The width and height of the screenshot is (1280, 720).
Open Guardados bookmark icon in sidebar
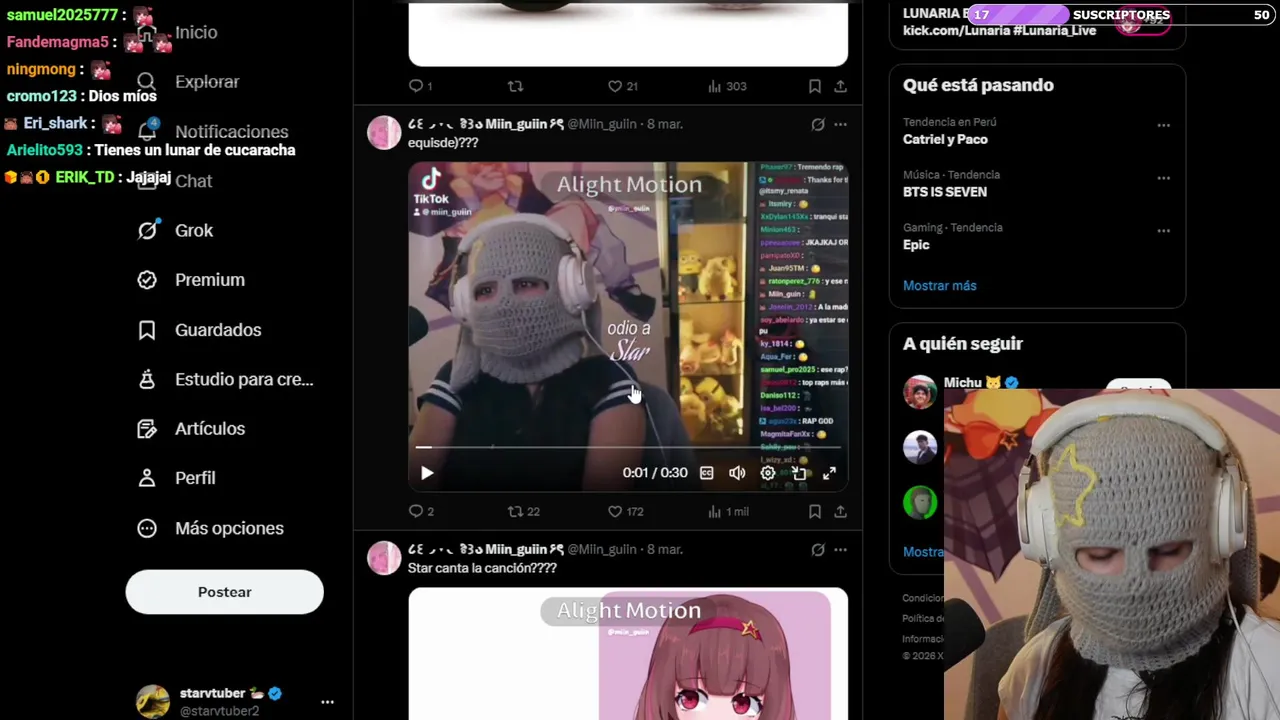pyautogui.click(x=147, y=330)
